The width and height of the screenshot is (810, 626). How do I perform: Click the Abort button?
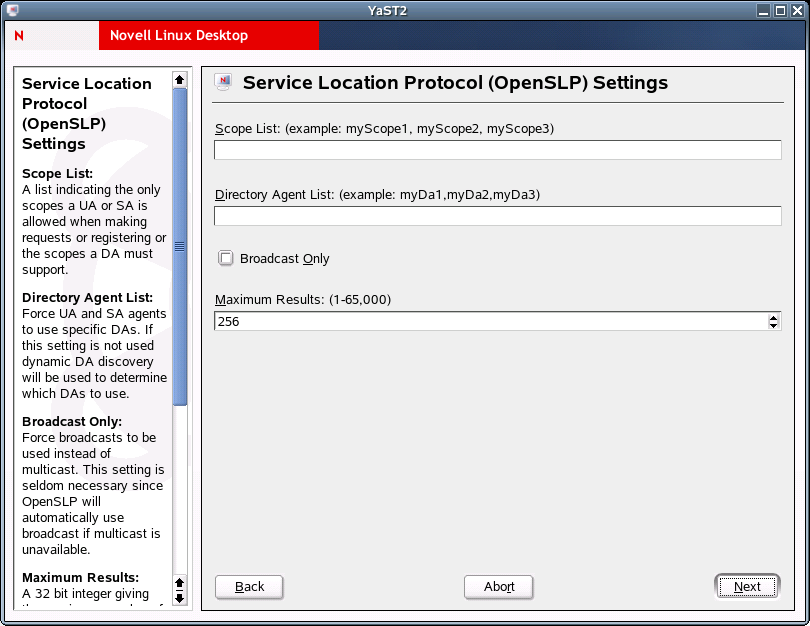pos(499,587)
